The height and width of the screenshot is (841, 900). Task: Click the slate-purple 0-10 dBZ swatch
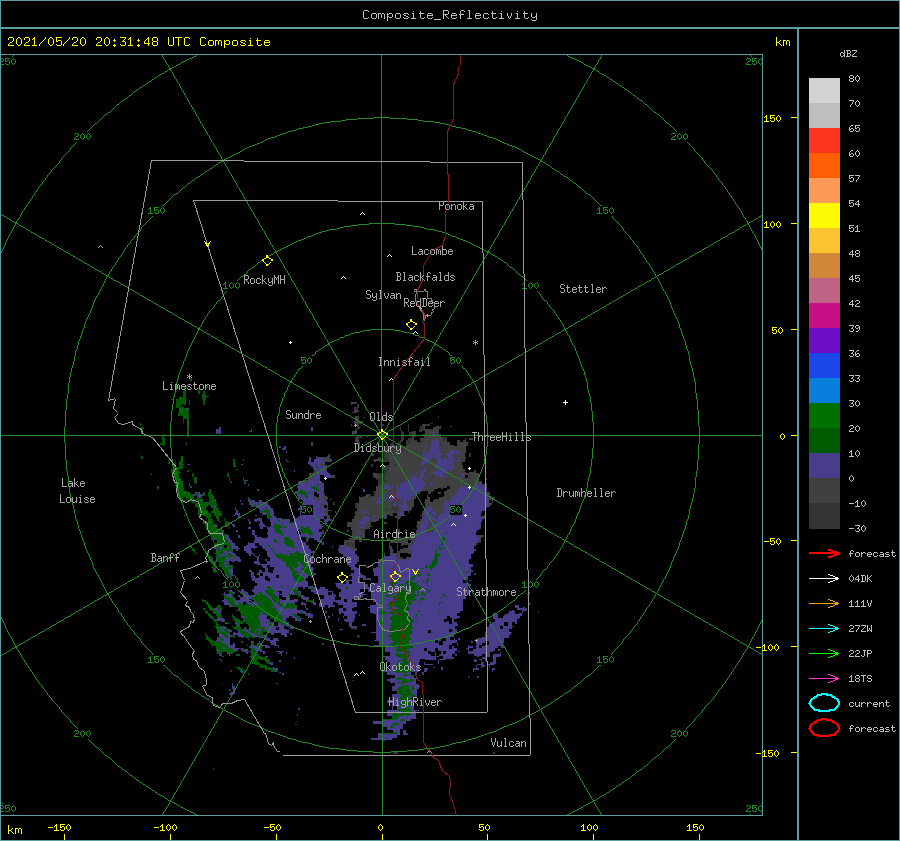click(x=824, y=466)
